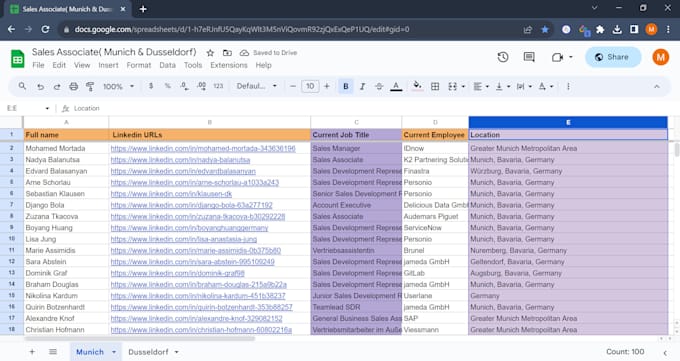Open the borders tool
The image size is (680, 361).
pyautogui.click(x=435, y=86)
